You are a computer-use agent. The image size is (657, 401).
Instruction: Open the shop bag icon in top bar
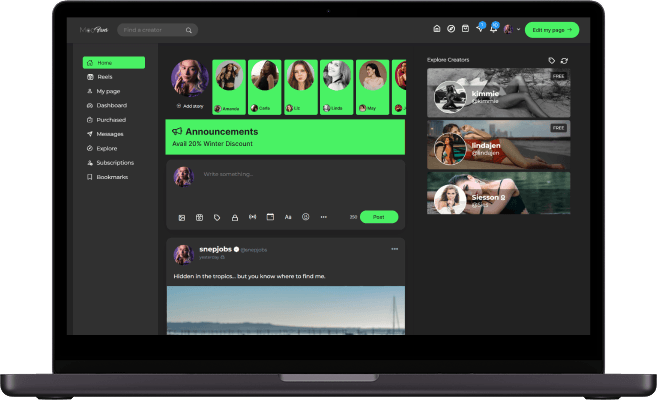(x=465, y=29)
